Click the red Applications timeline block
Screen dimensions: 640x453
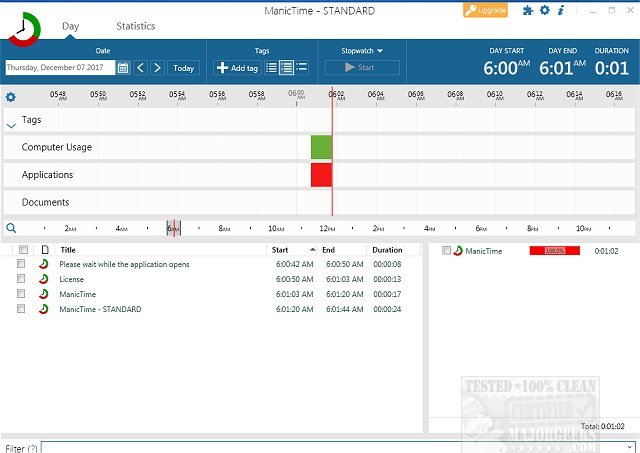coord(321,175)
